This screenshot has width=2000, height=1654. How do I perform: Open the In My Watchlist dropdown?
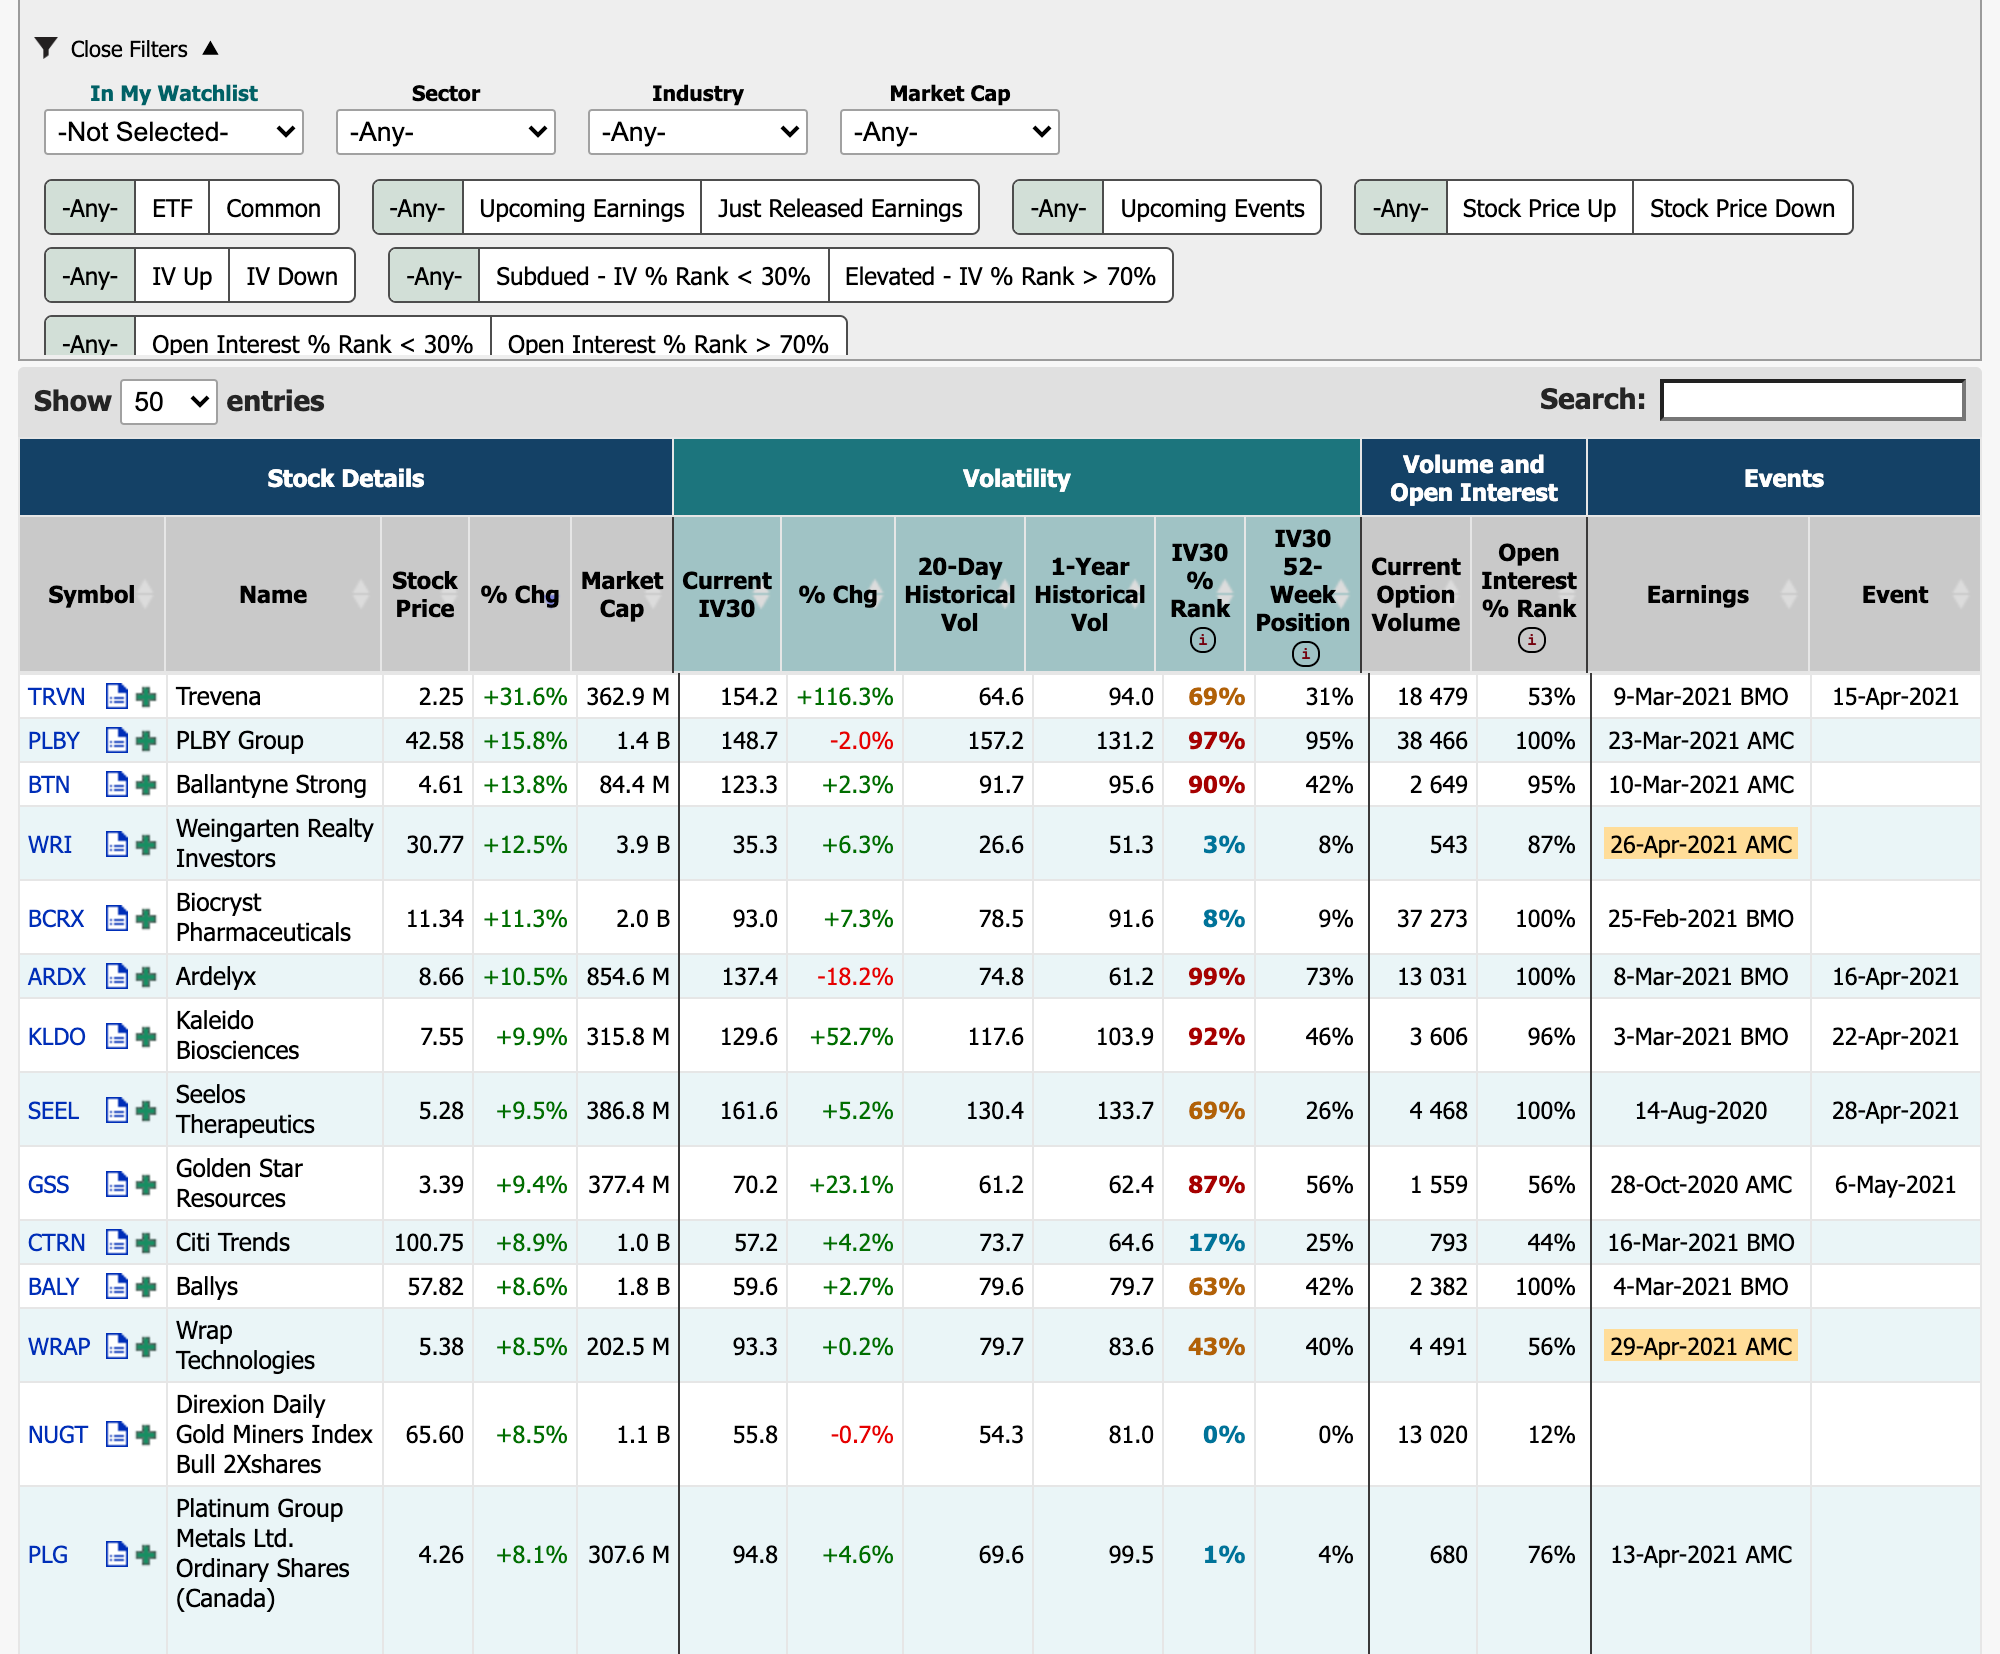tap(174, 132)
